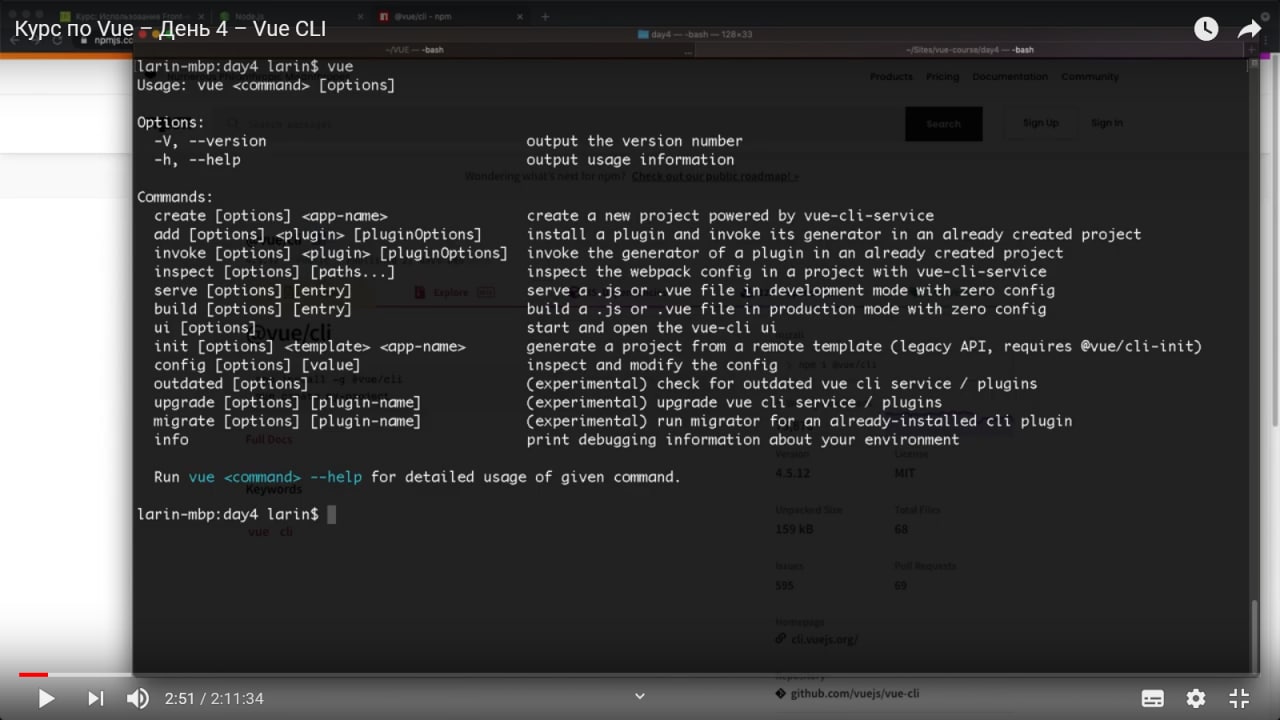Viewport: 1280px width, 720px height.
Task: Click the "upgrade [options] [plugin-name]" command
Action: click(287, 402)
